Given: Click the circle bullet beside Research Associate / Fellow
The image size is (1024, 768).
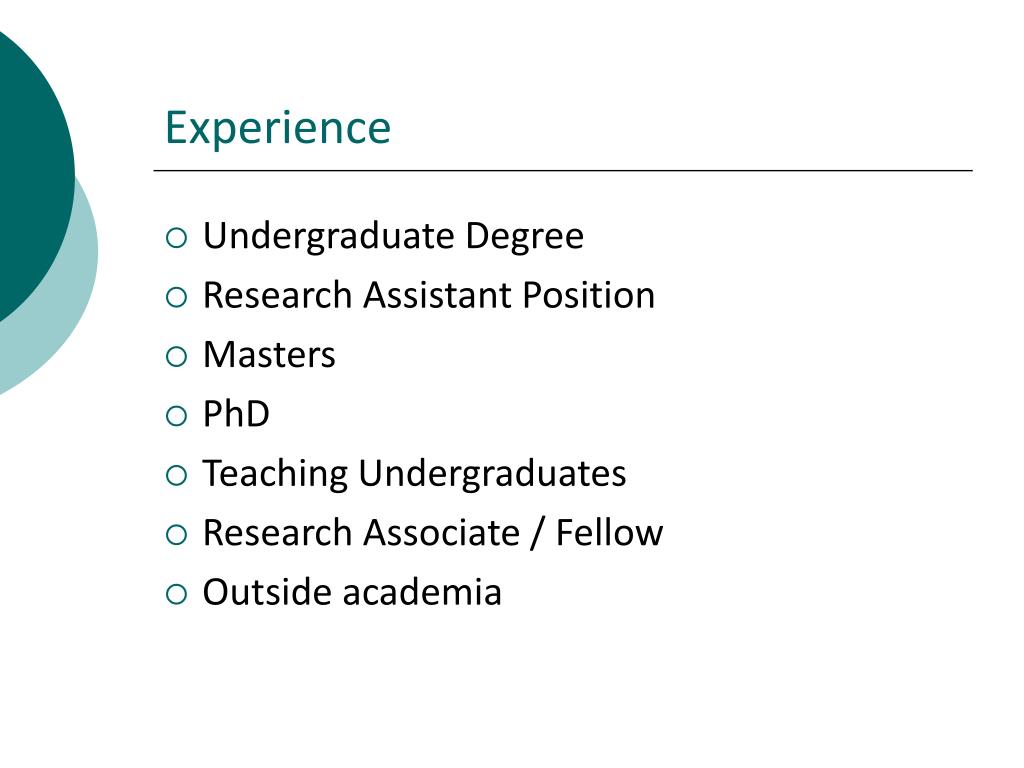Looking at the screenshot, I should click(176, 536).
